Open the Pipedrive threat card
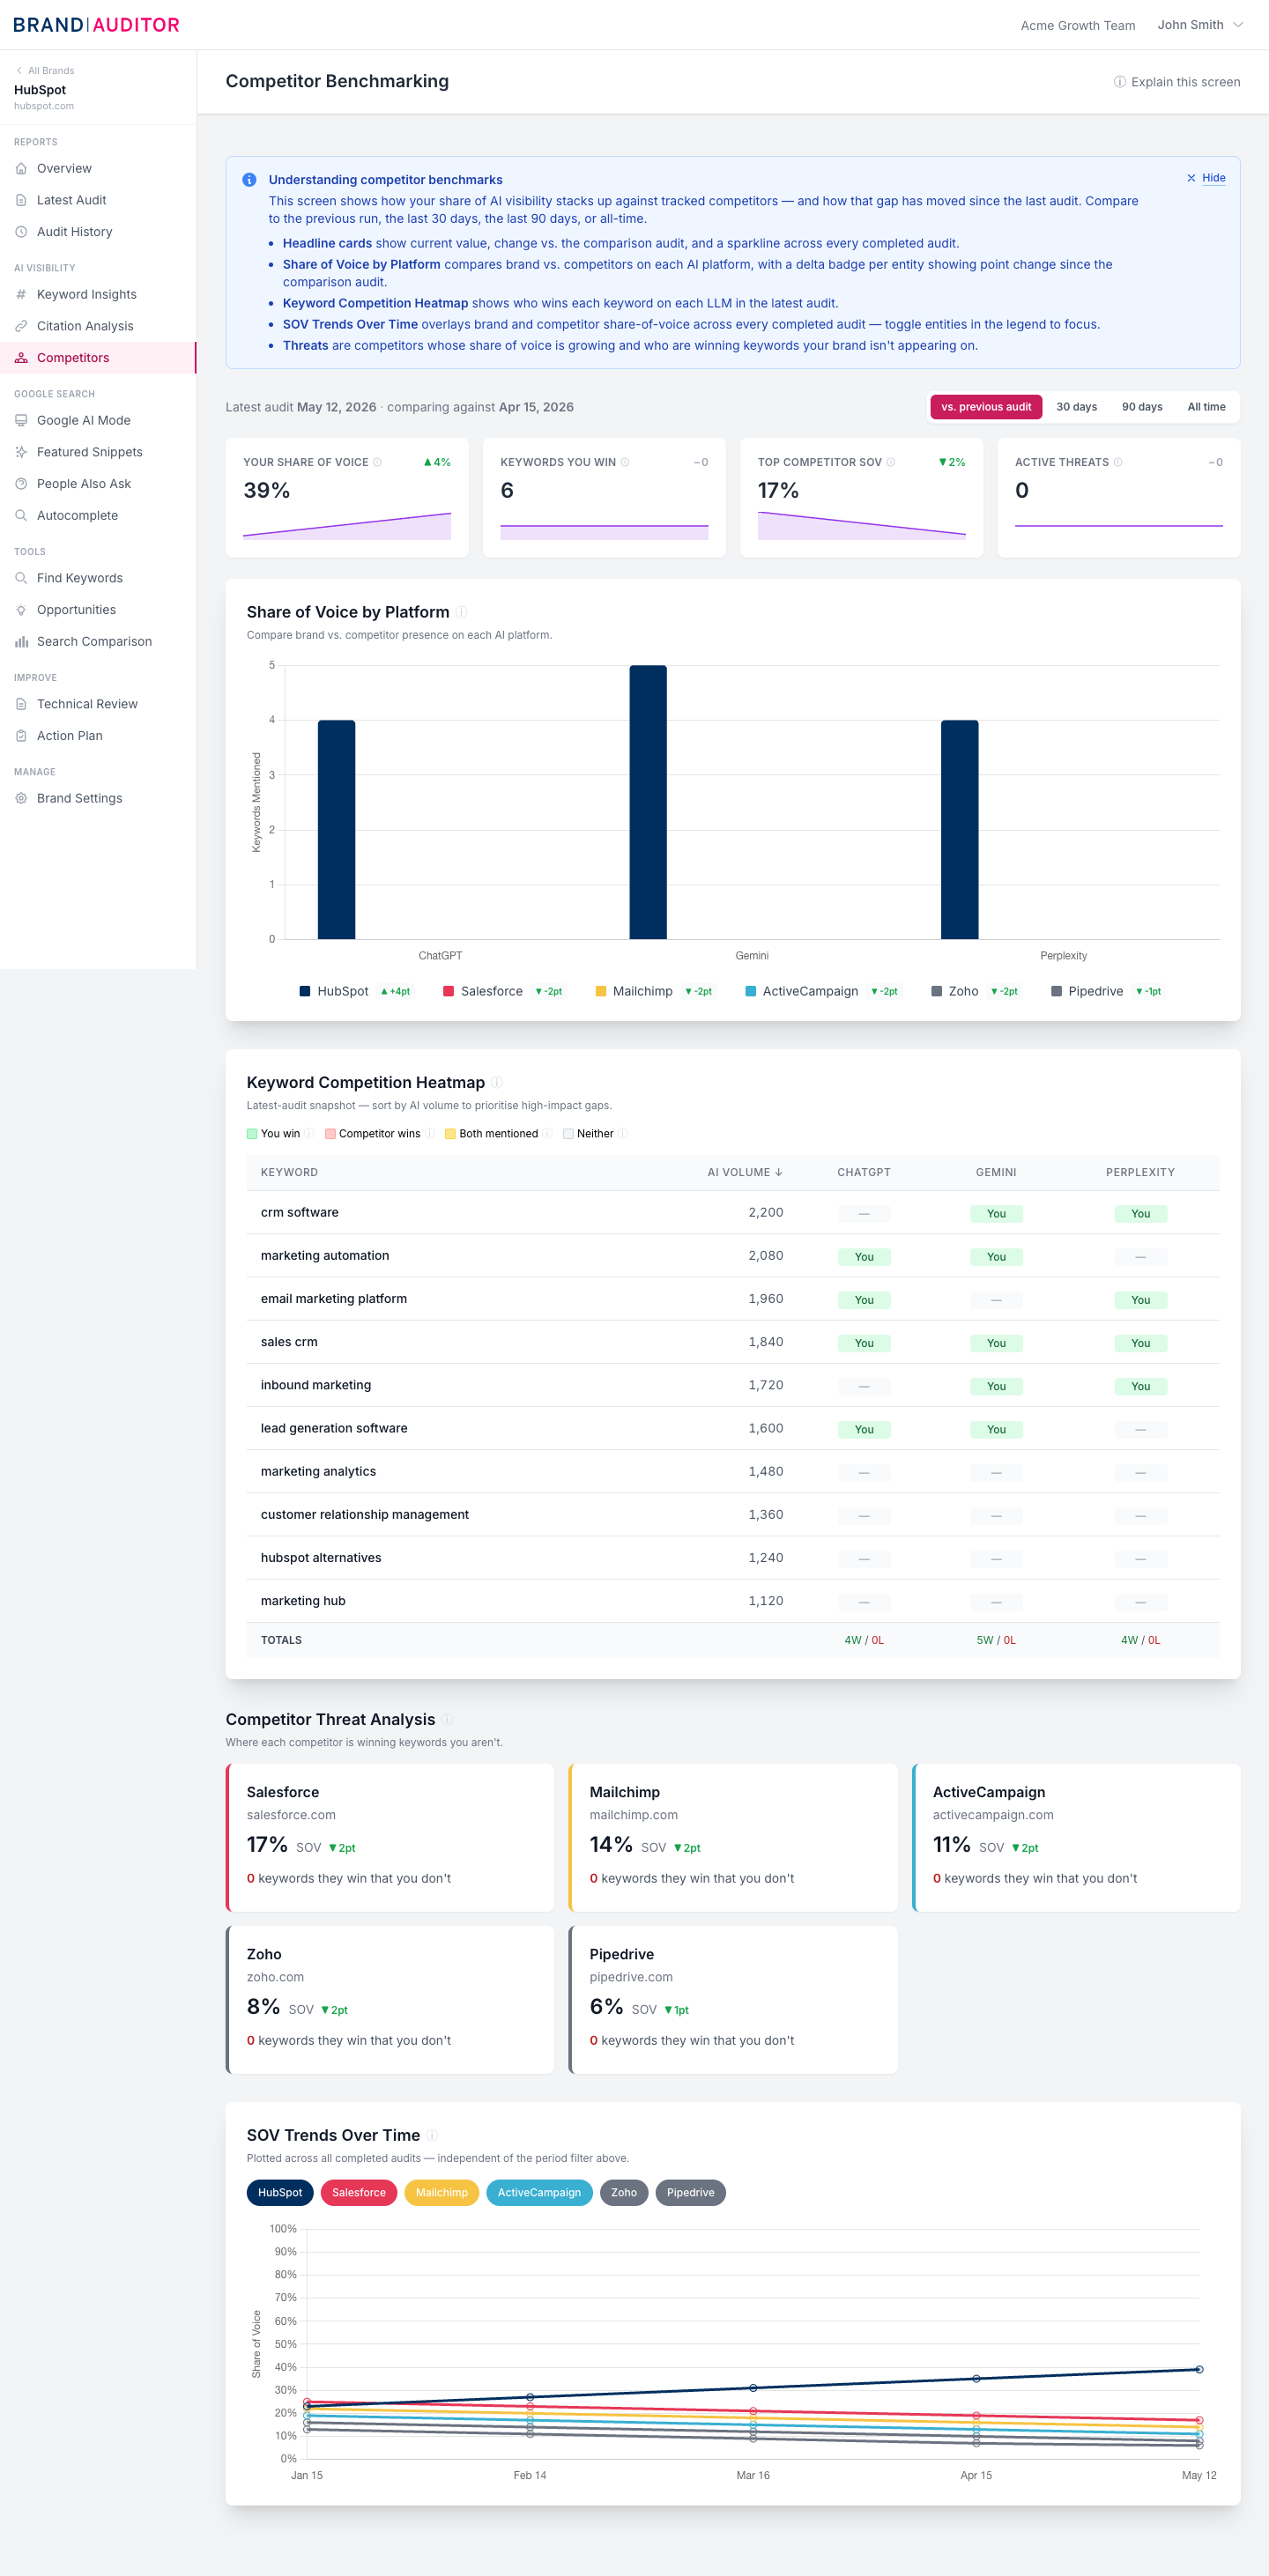The width and height of the screenshot is (1269, 2576). (x=733, y=2000)
